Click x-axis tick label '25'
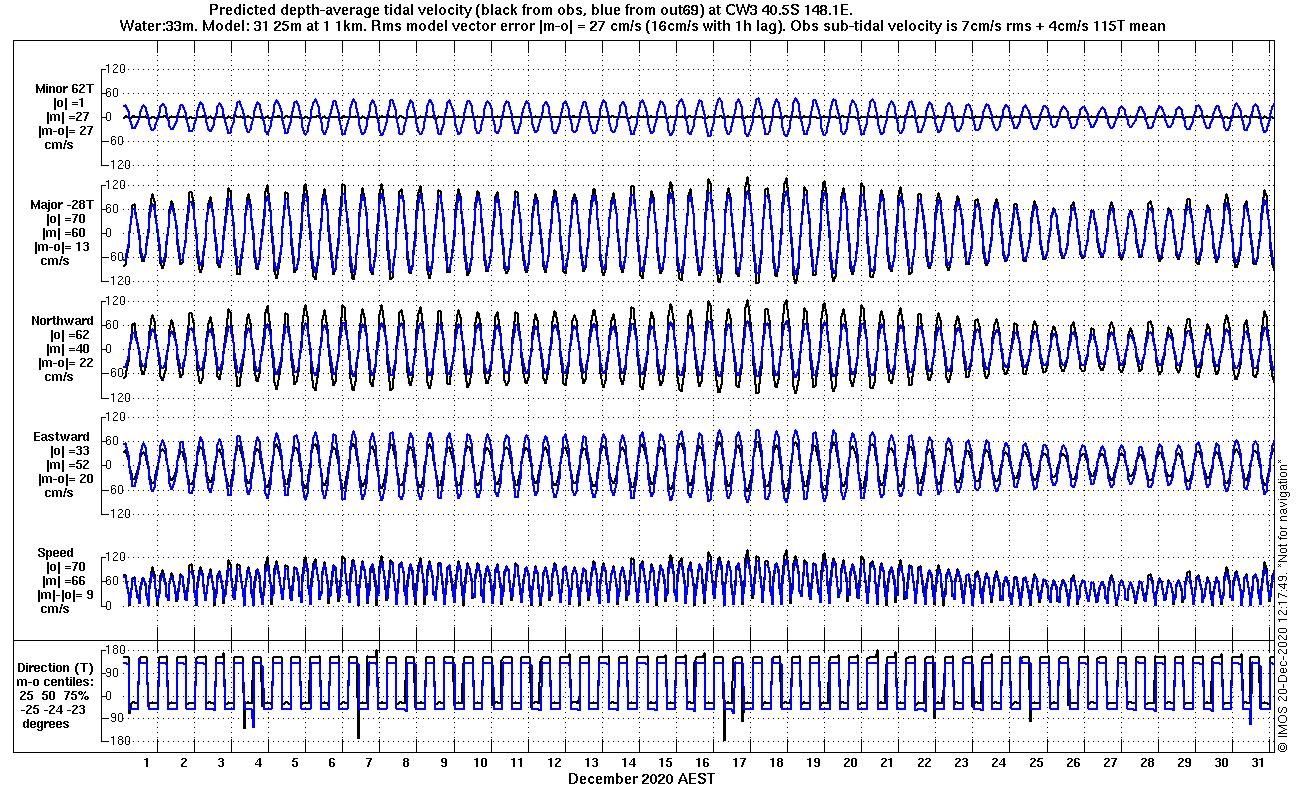 [x=1035, y=763]
